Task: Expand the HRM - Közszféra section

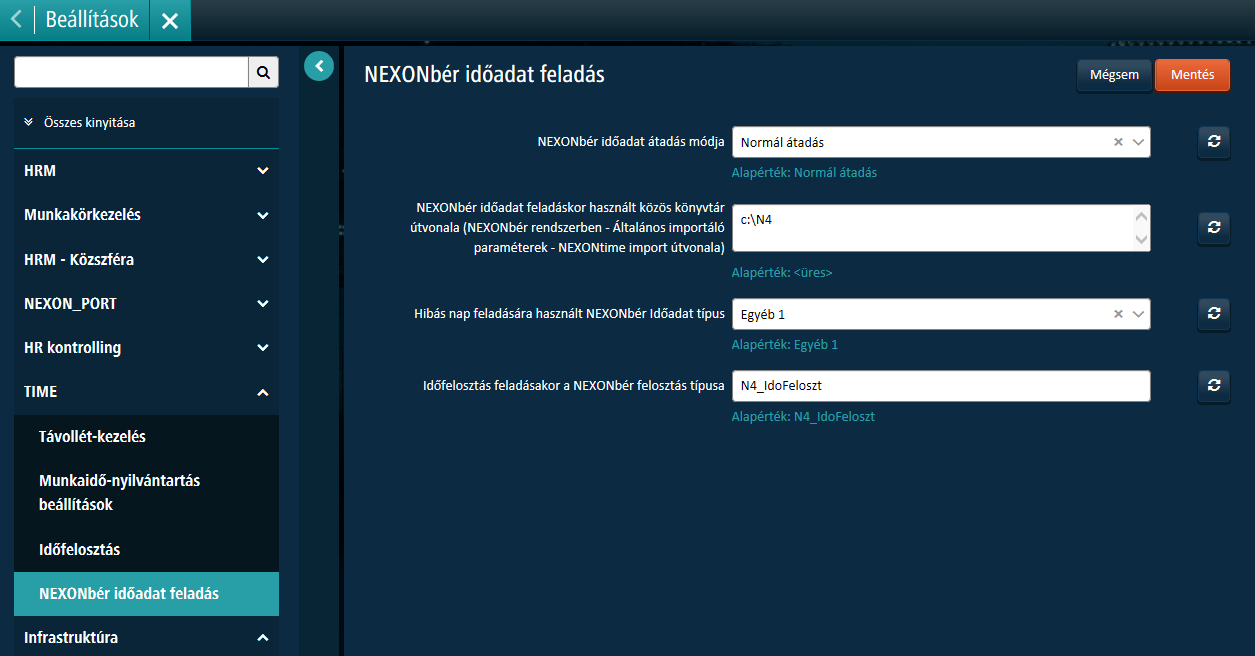Action: click(x=146, y=259)
